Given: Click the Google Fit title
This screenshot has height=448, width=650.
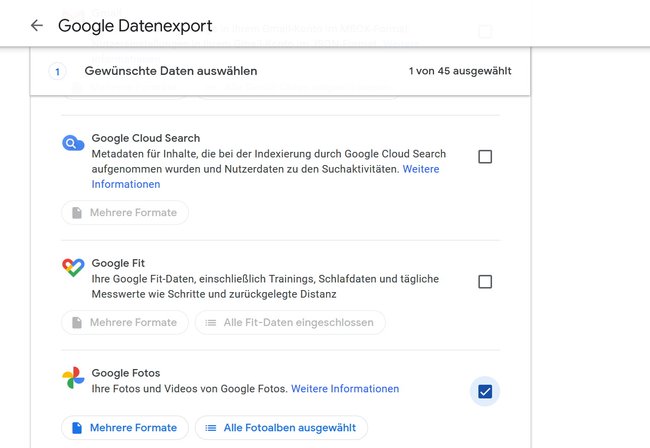Looking at the screenshot, I should (x=118, y=263).
